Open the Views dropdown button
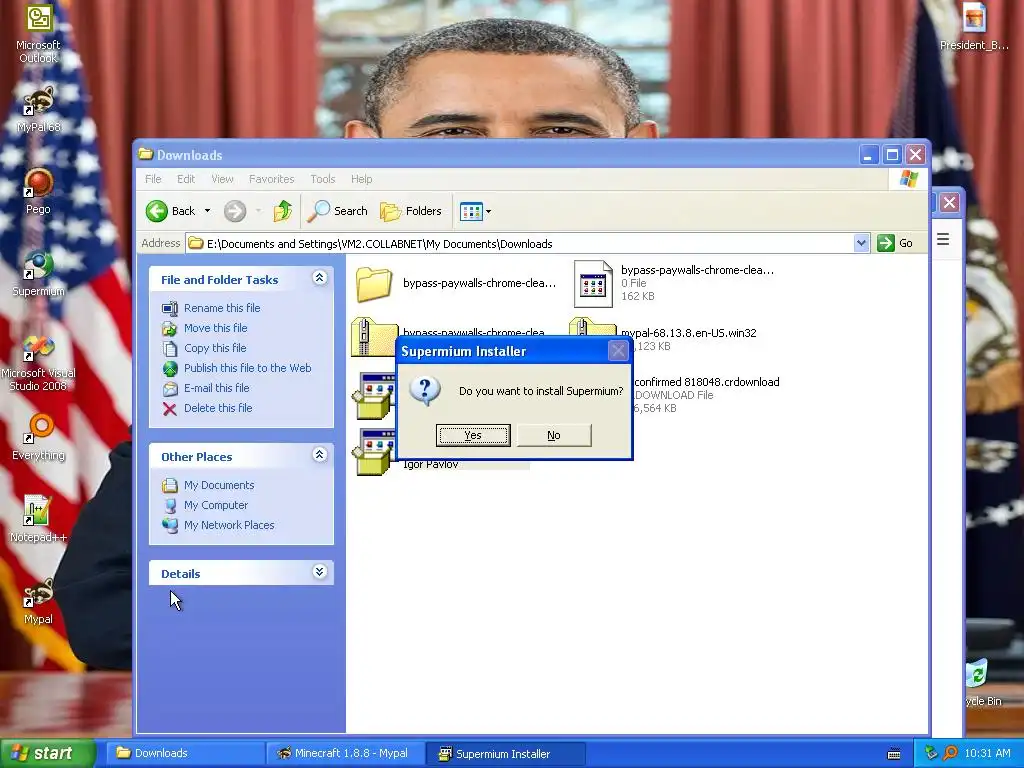The width and height of the screenshot is (1024, 768). (475, 211)
